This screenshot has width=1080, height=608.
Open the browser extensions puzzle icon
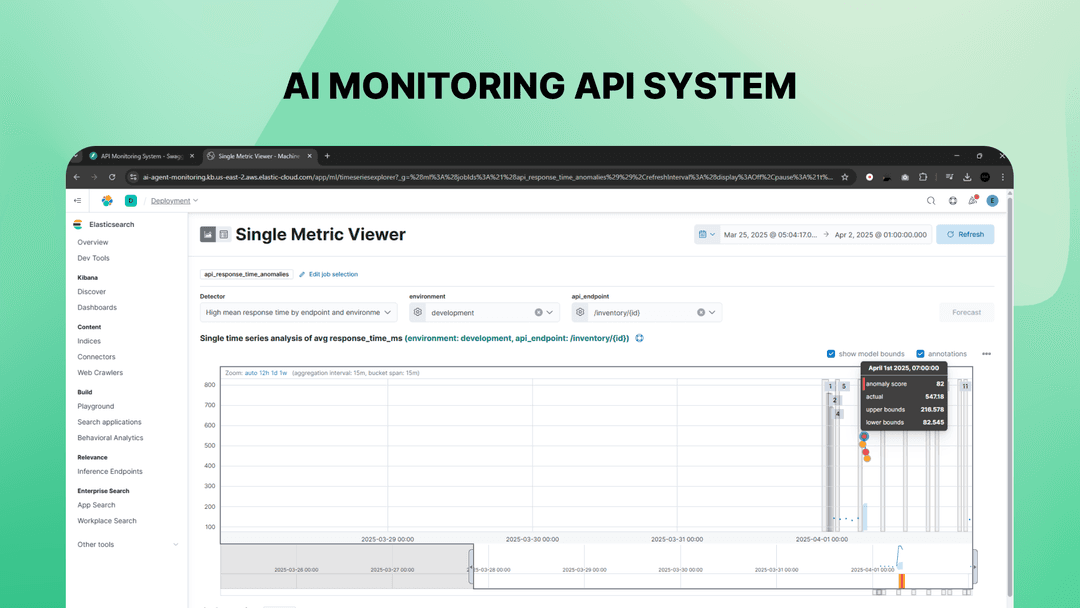click(923, 177)
